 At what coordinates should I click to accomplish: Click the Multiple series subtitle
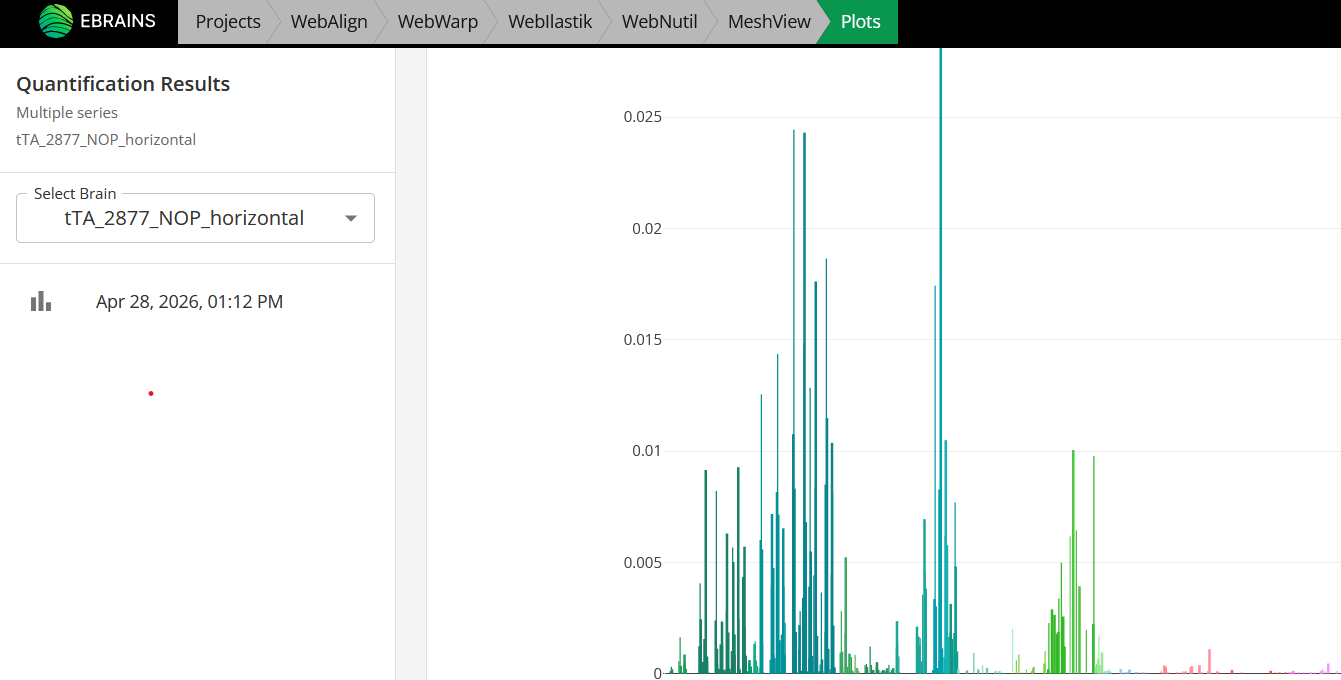coord(67,113)
